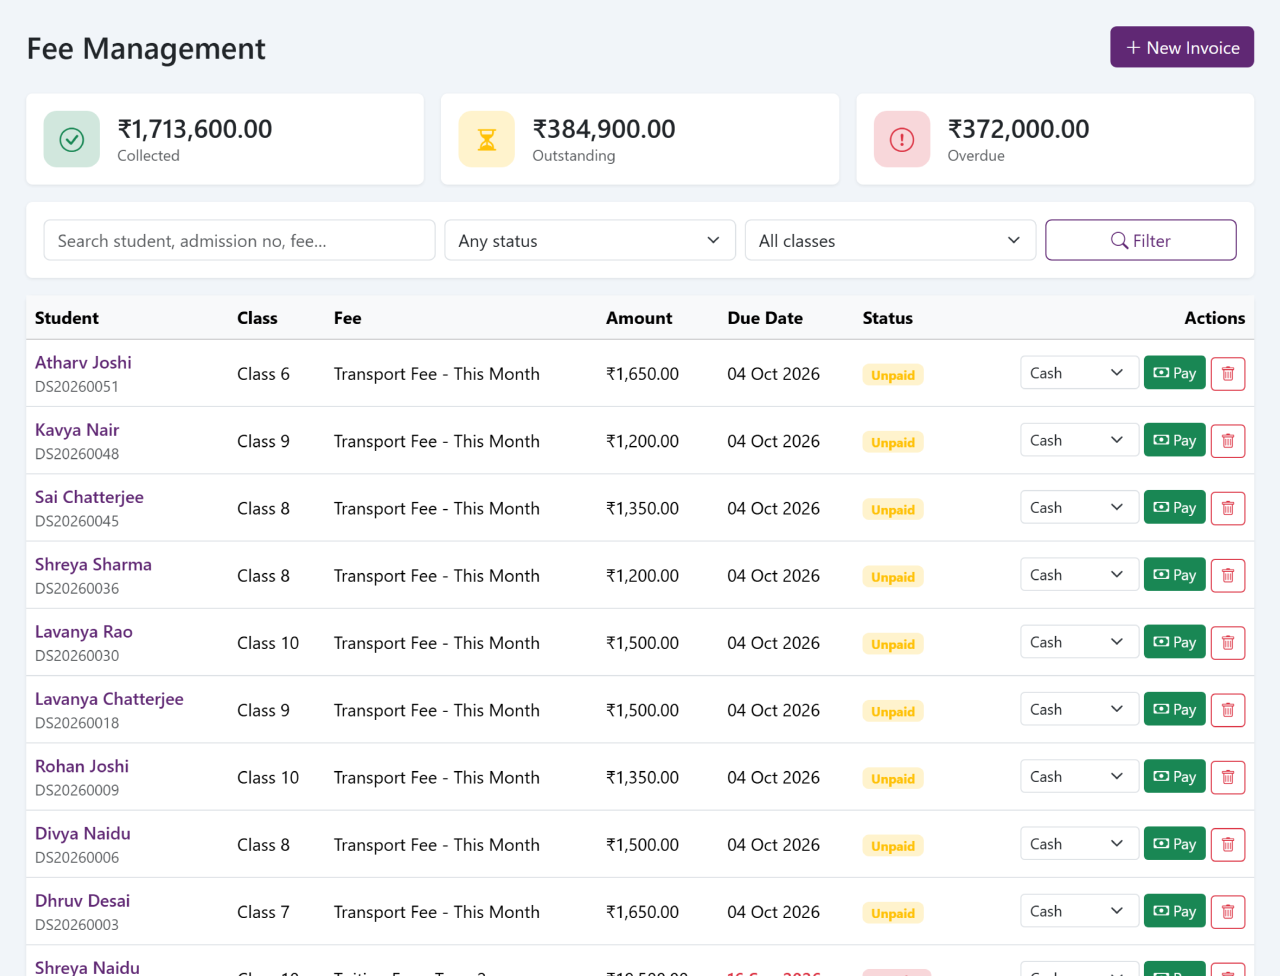
Task: Click the ₹384,900.00 Outstanding total
Action: (604, 129)
